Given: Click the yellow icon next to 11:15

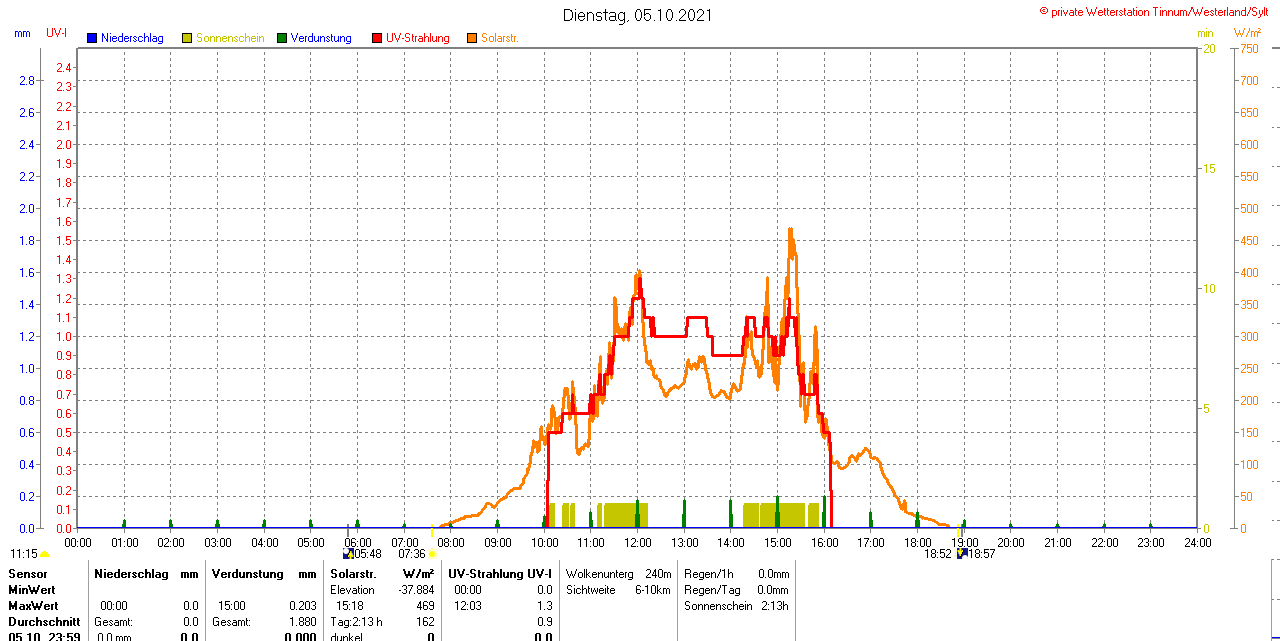Looking at the screenshot, I should coord(45,554).
